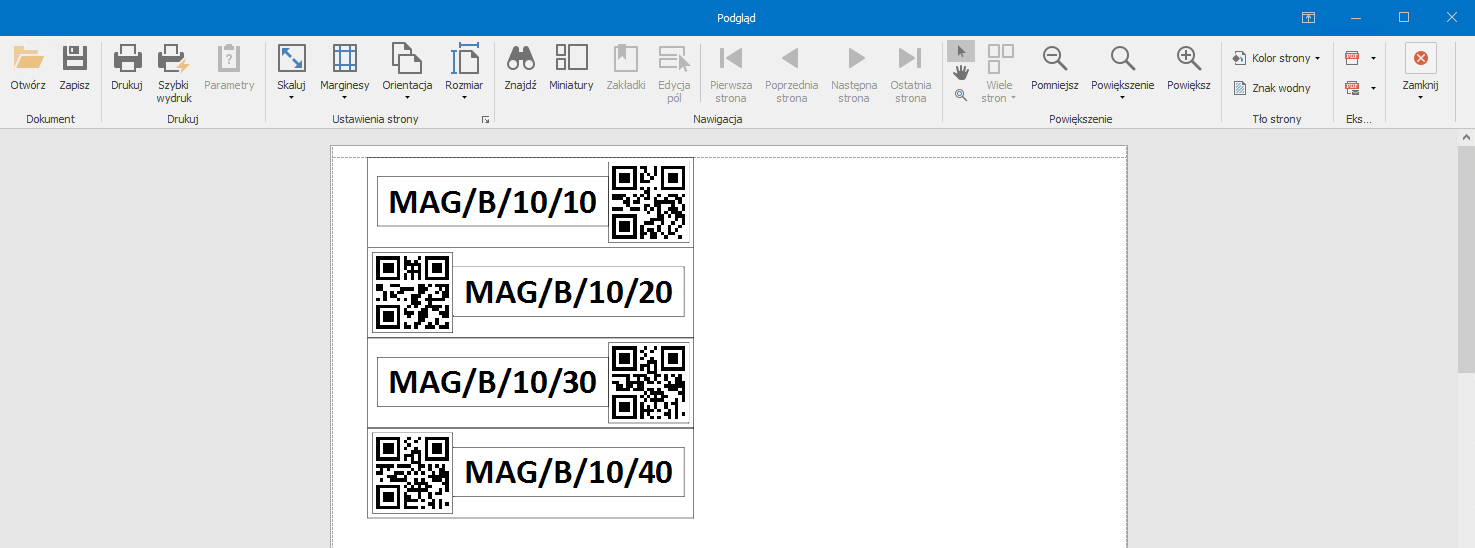Show the Miniatury thumbnails panel
This screenshot has width=1475, height=548.
[x=571, y=68]
